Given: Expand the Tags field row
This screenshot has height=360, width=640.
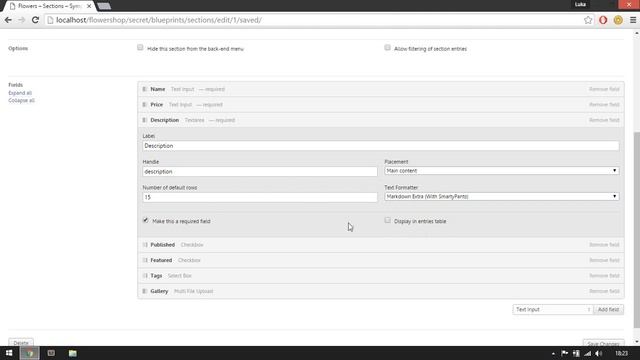Looking at the screenshot, I should pyautogui.click(x=380, y=276).
